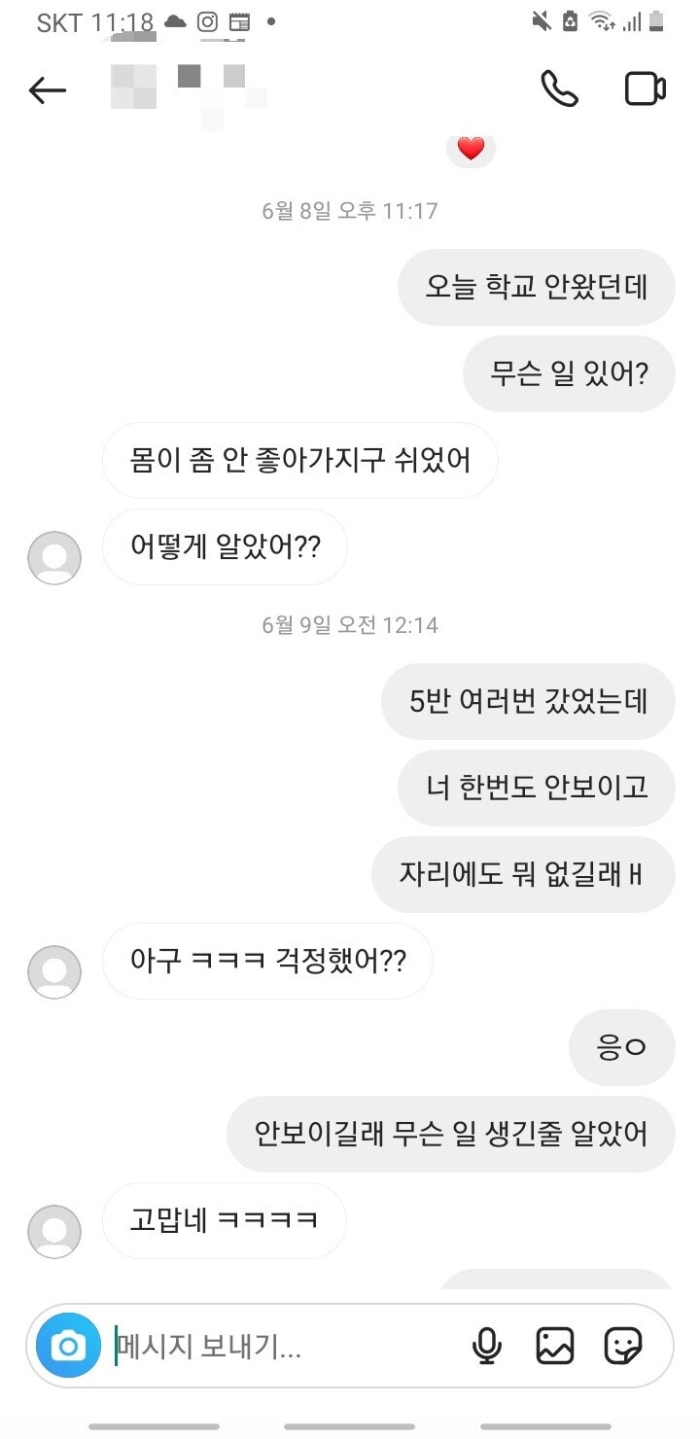Open the blurred contact name header
700x1439 pixels.
(190, 92)
